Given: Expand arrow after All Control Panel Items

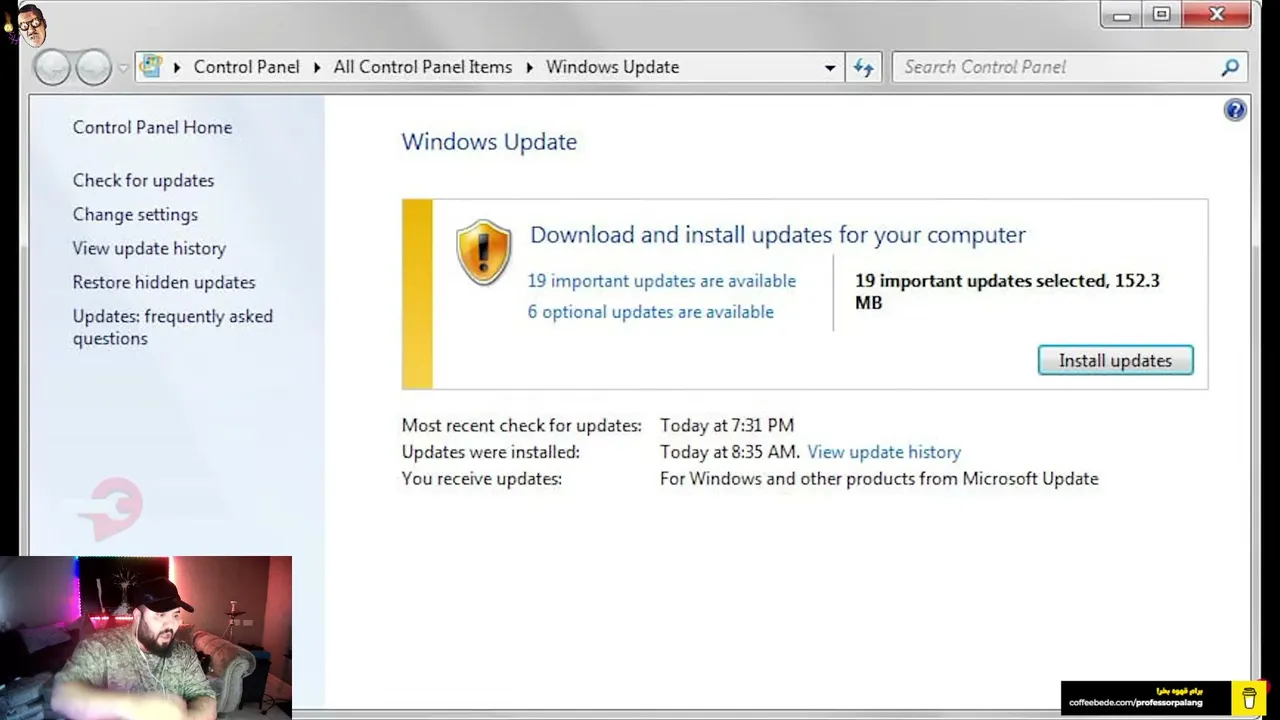Looking at the screenshot, I should pyautogui.click(x=529, y=67).
